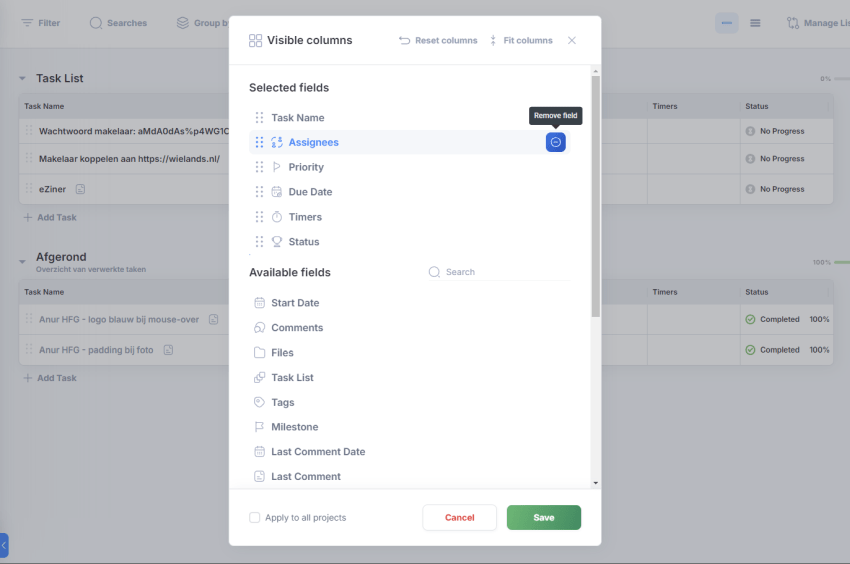The width and height of the screenshot is (850, 564).
Task: Click the Status trophy icon
Action: pos(277,242)
